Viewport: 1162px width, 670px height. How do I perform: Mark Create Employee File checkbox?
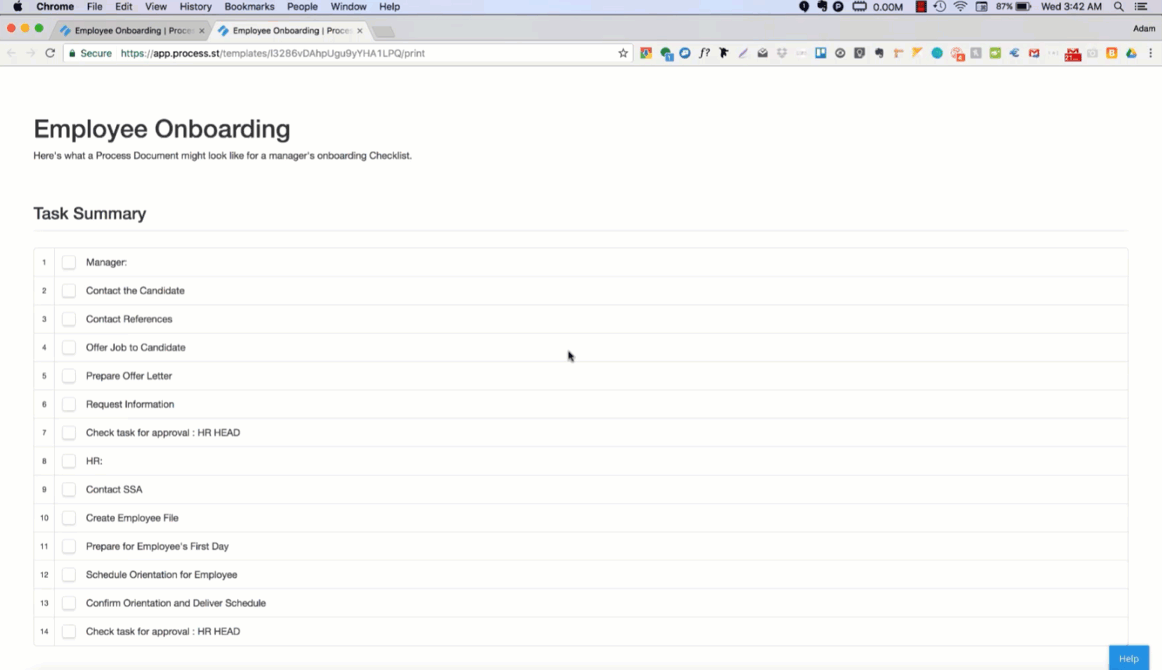pos(69,518)
